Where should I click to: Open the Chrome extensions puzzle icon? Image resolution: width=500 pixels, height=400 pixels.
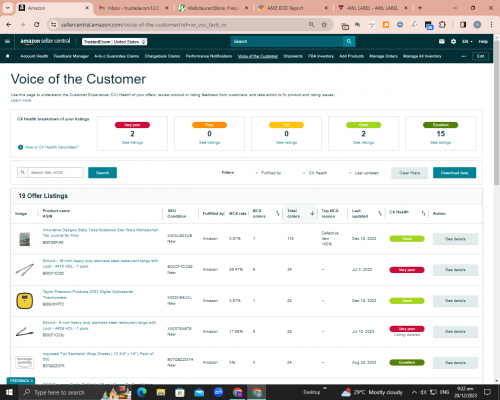tap(442, 25)
